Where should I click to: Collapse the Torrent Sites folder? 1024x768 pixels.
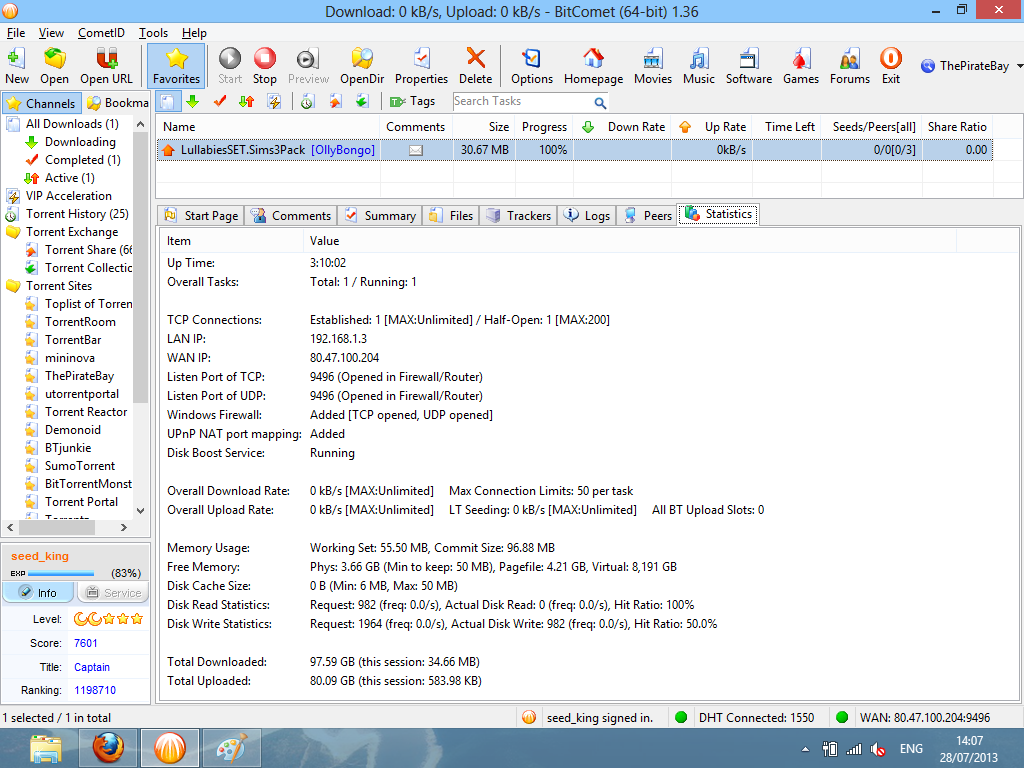pyautogui.click(x=12, y=286)
